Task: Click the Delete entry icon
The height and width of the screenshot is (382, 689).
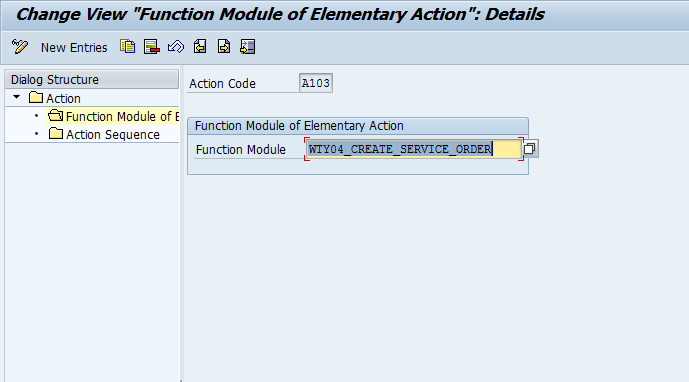Action: (x=152, y=47)
